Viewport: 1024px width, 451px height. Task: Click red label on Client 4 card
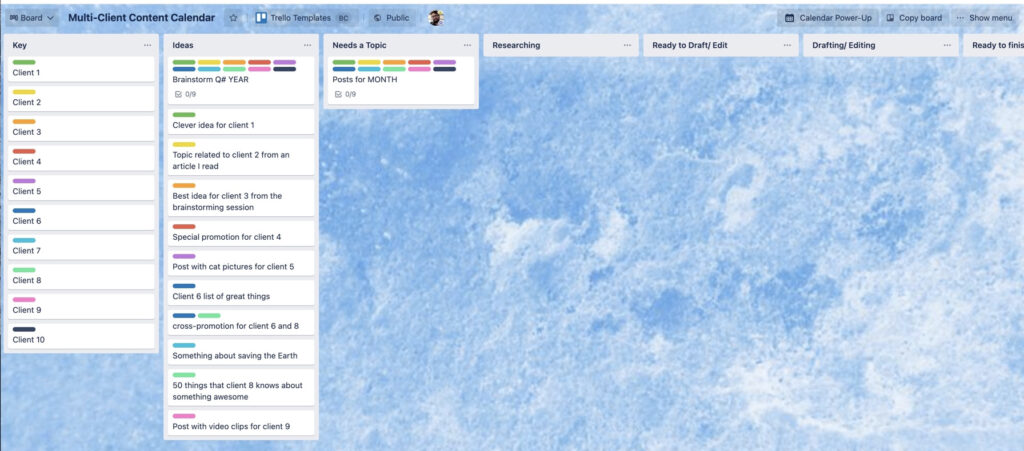point(24,151)
